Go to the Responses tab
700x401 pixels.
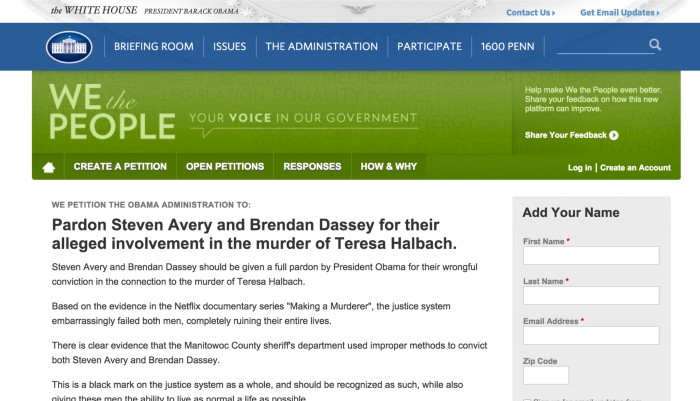pyautogui.click(x=312, y=167)
